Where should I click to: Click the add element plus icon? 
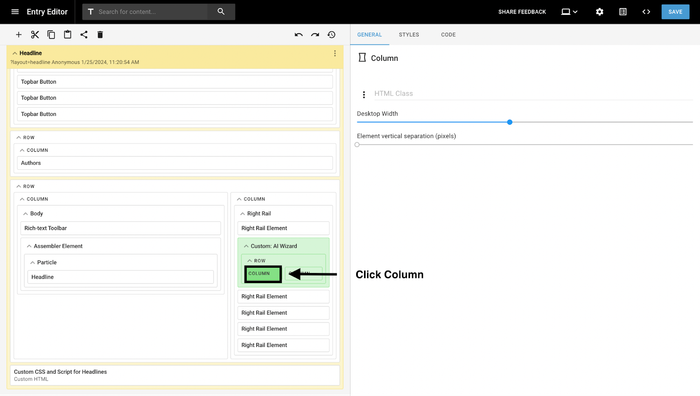[x=18, y=34]
